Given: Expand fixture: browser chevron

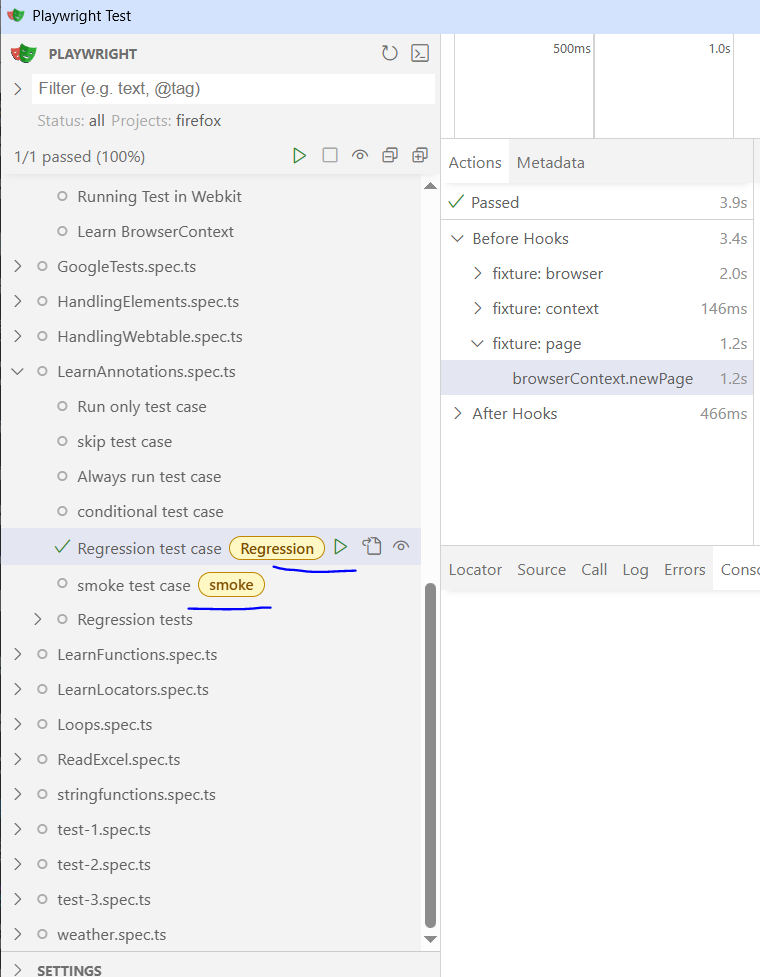Looking at the screenshot, I should pos(477,273).
